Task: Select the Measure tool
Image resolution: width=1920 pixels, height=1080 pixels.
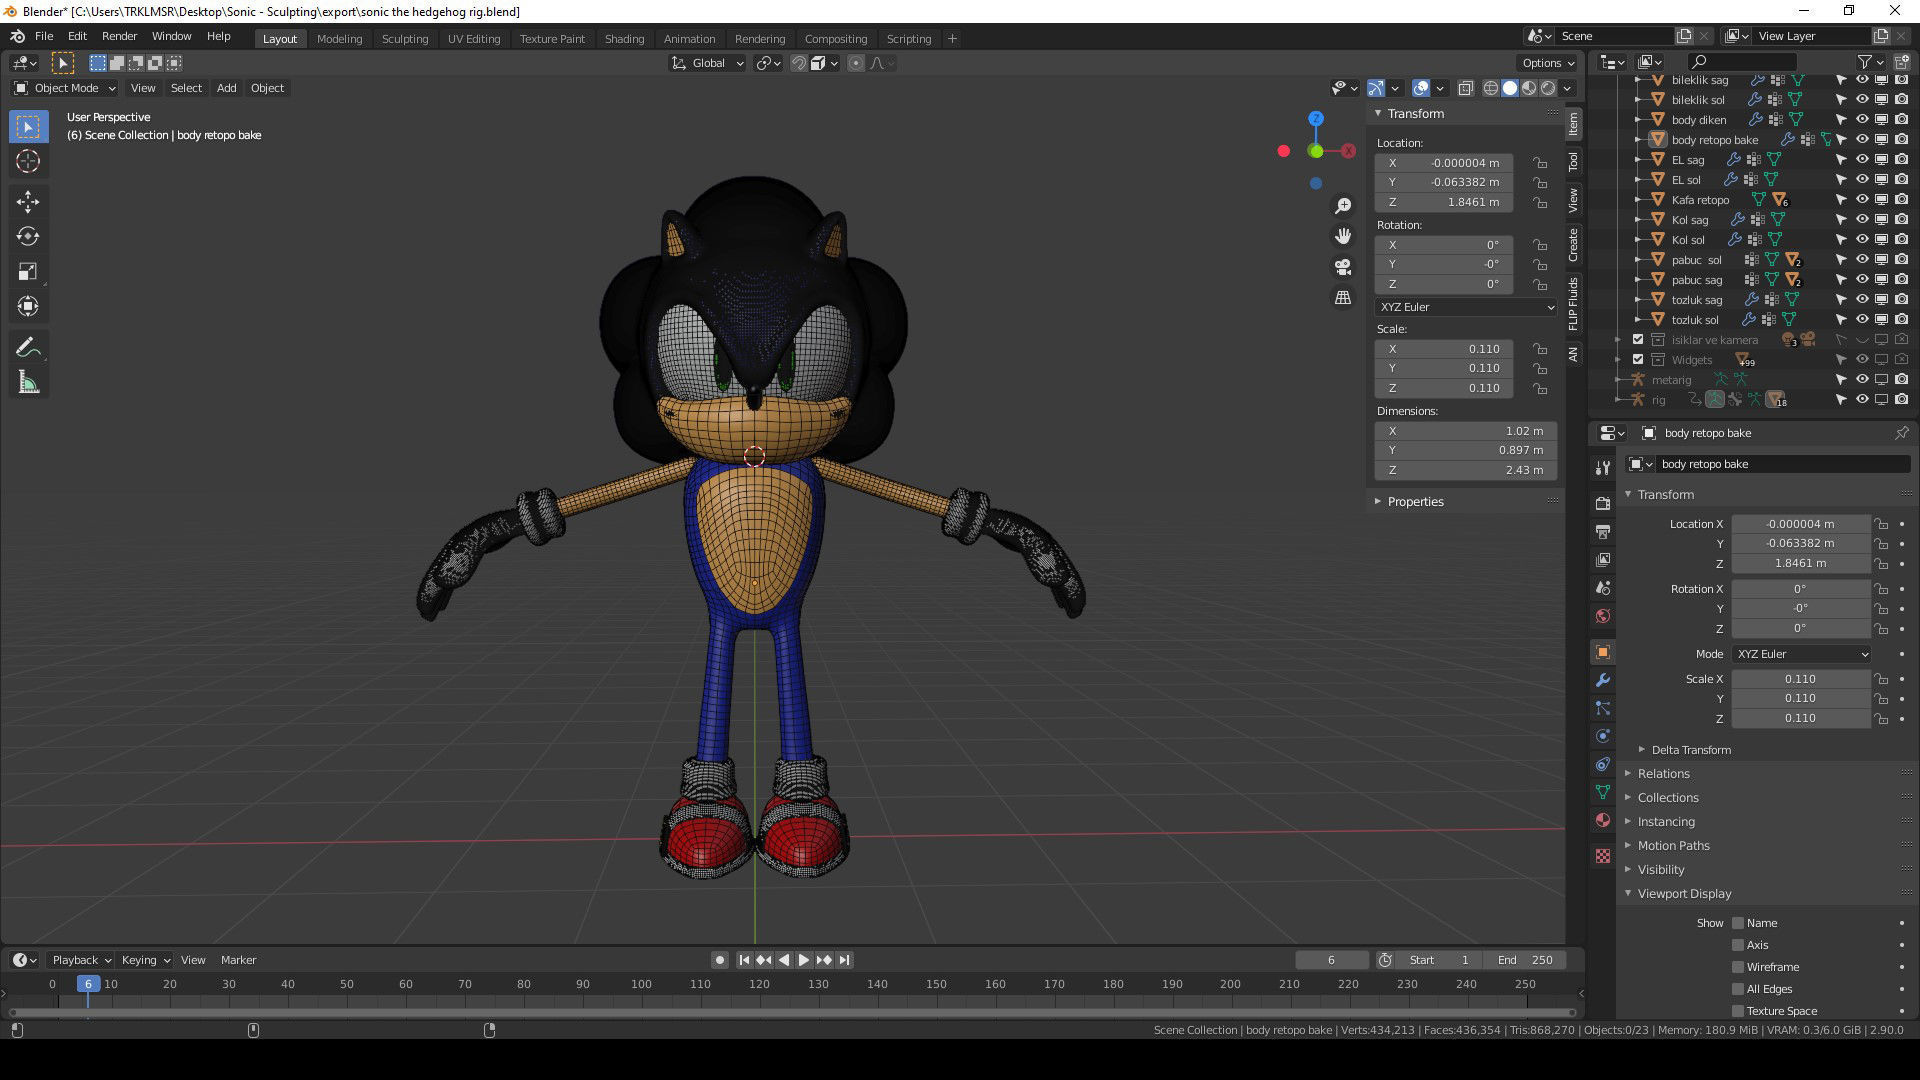Action: (28, 383)
